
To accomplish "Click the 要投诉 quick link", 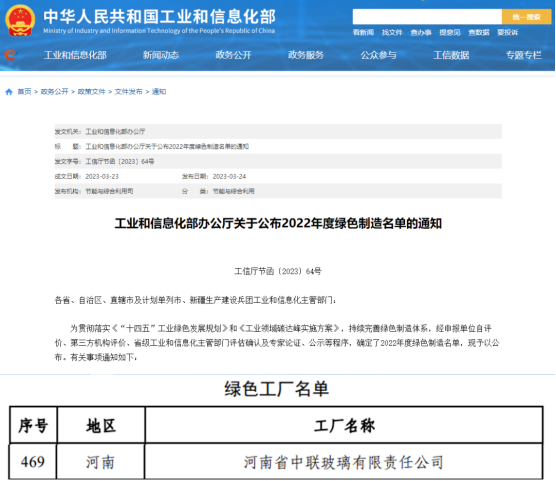I will tap(507, 33).
